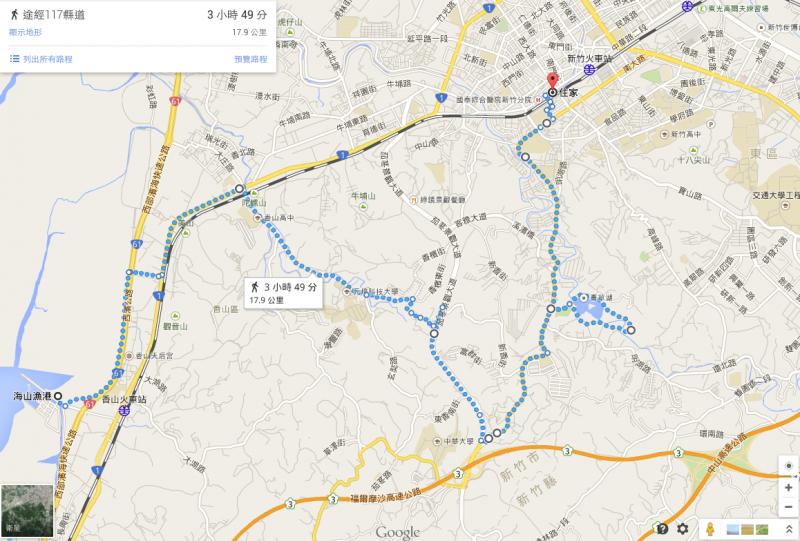
Task: Toggle terrain display via 顯示地形
Action: coord(25,32)
